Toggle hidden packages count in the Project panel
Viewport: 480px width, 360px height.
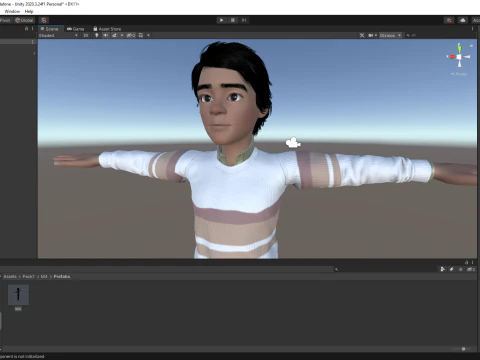tap(471, 269)
